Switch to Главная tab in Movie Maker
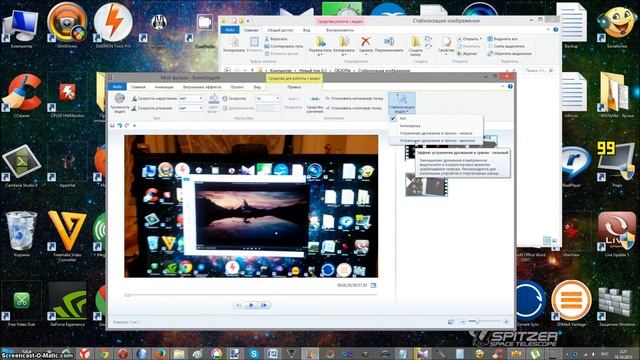This screenshot has height=360, width=640. pyautogui.click(x=138, y=87)
